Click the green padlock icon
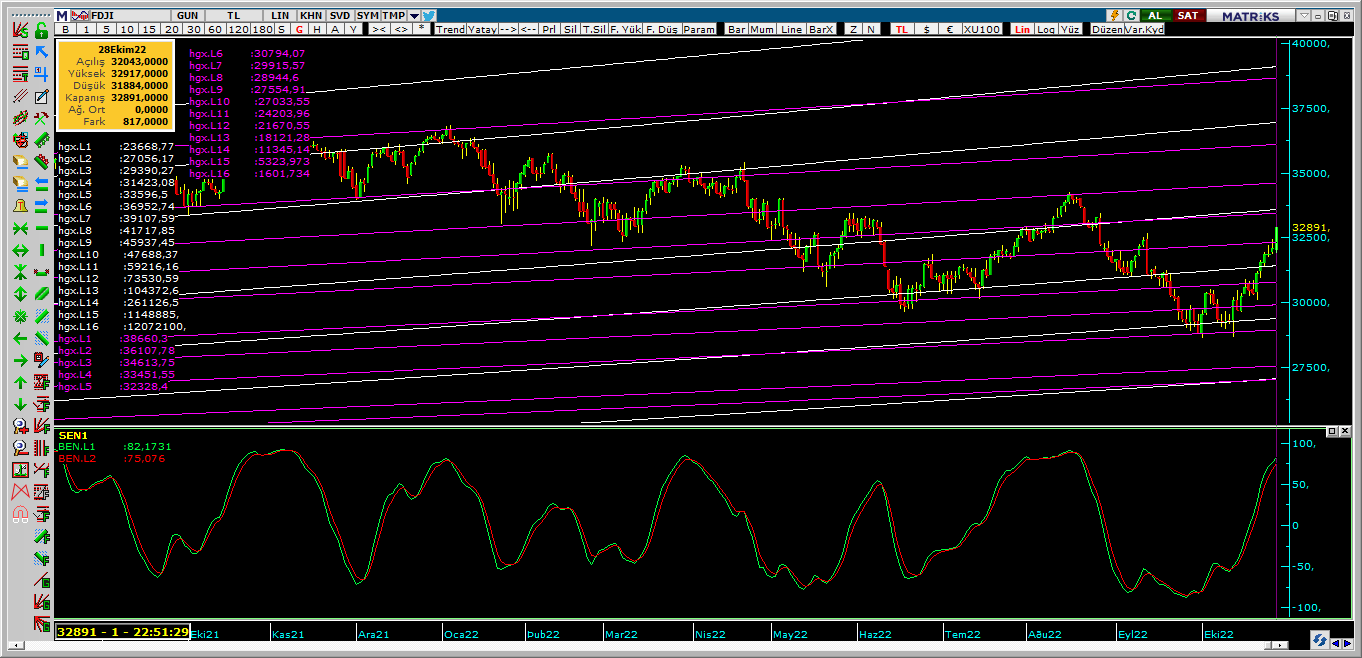 41,31
